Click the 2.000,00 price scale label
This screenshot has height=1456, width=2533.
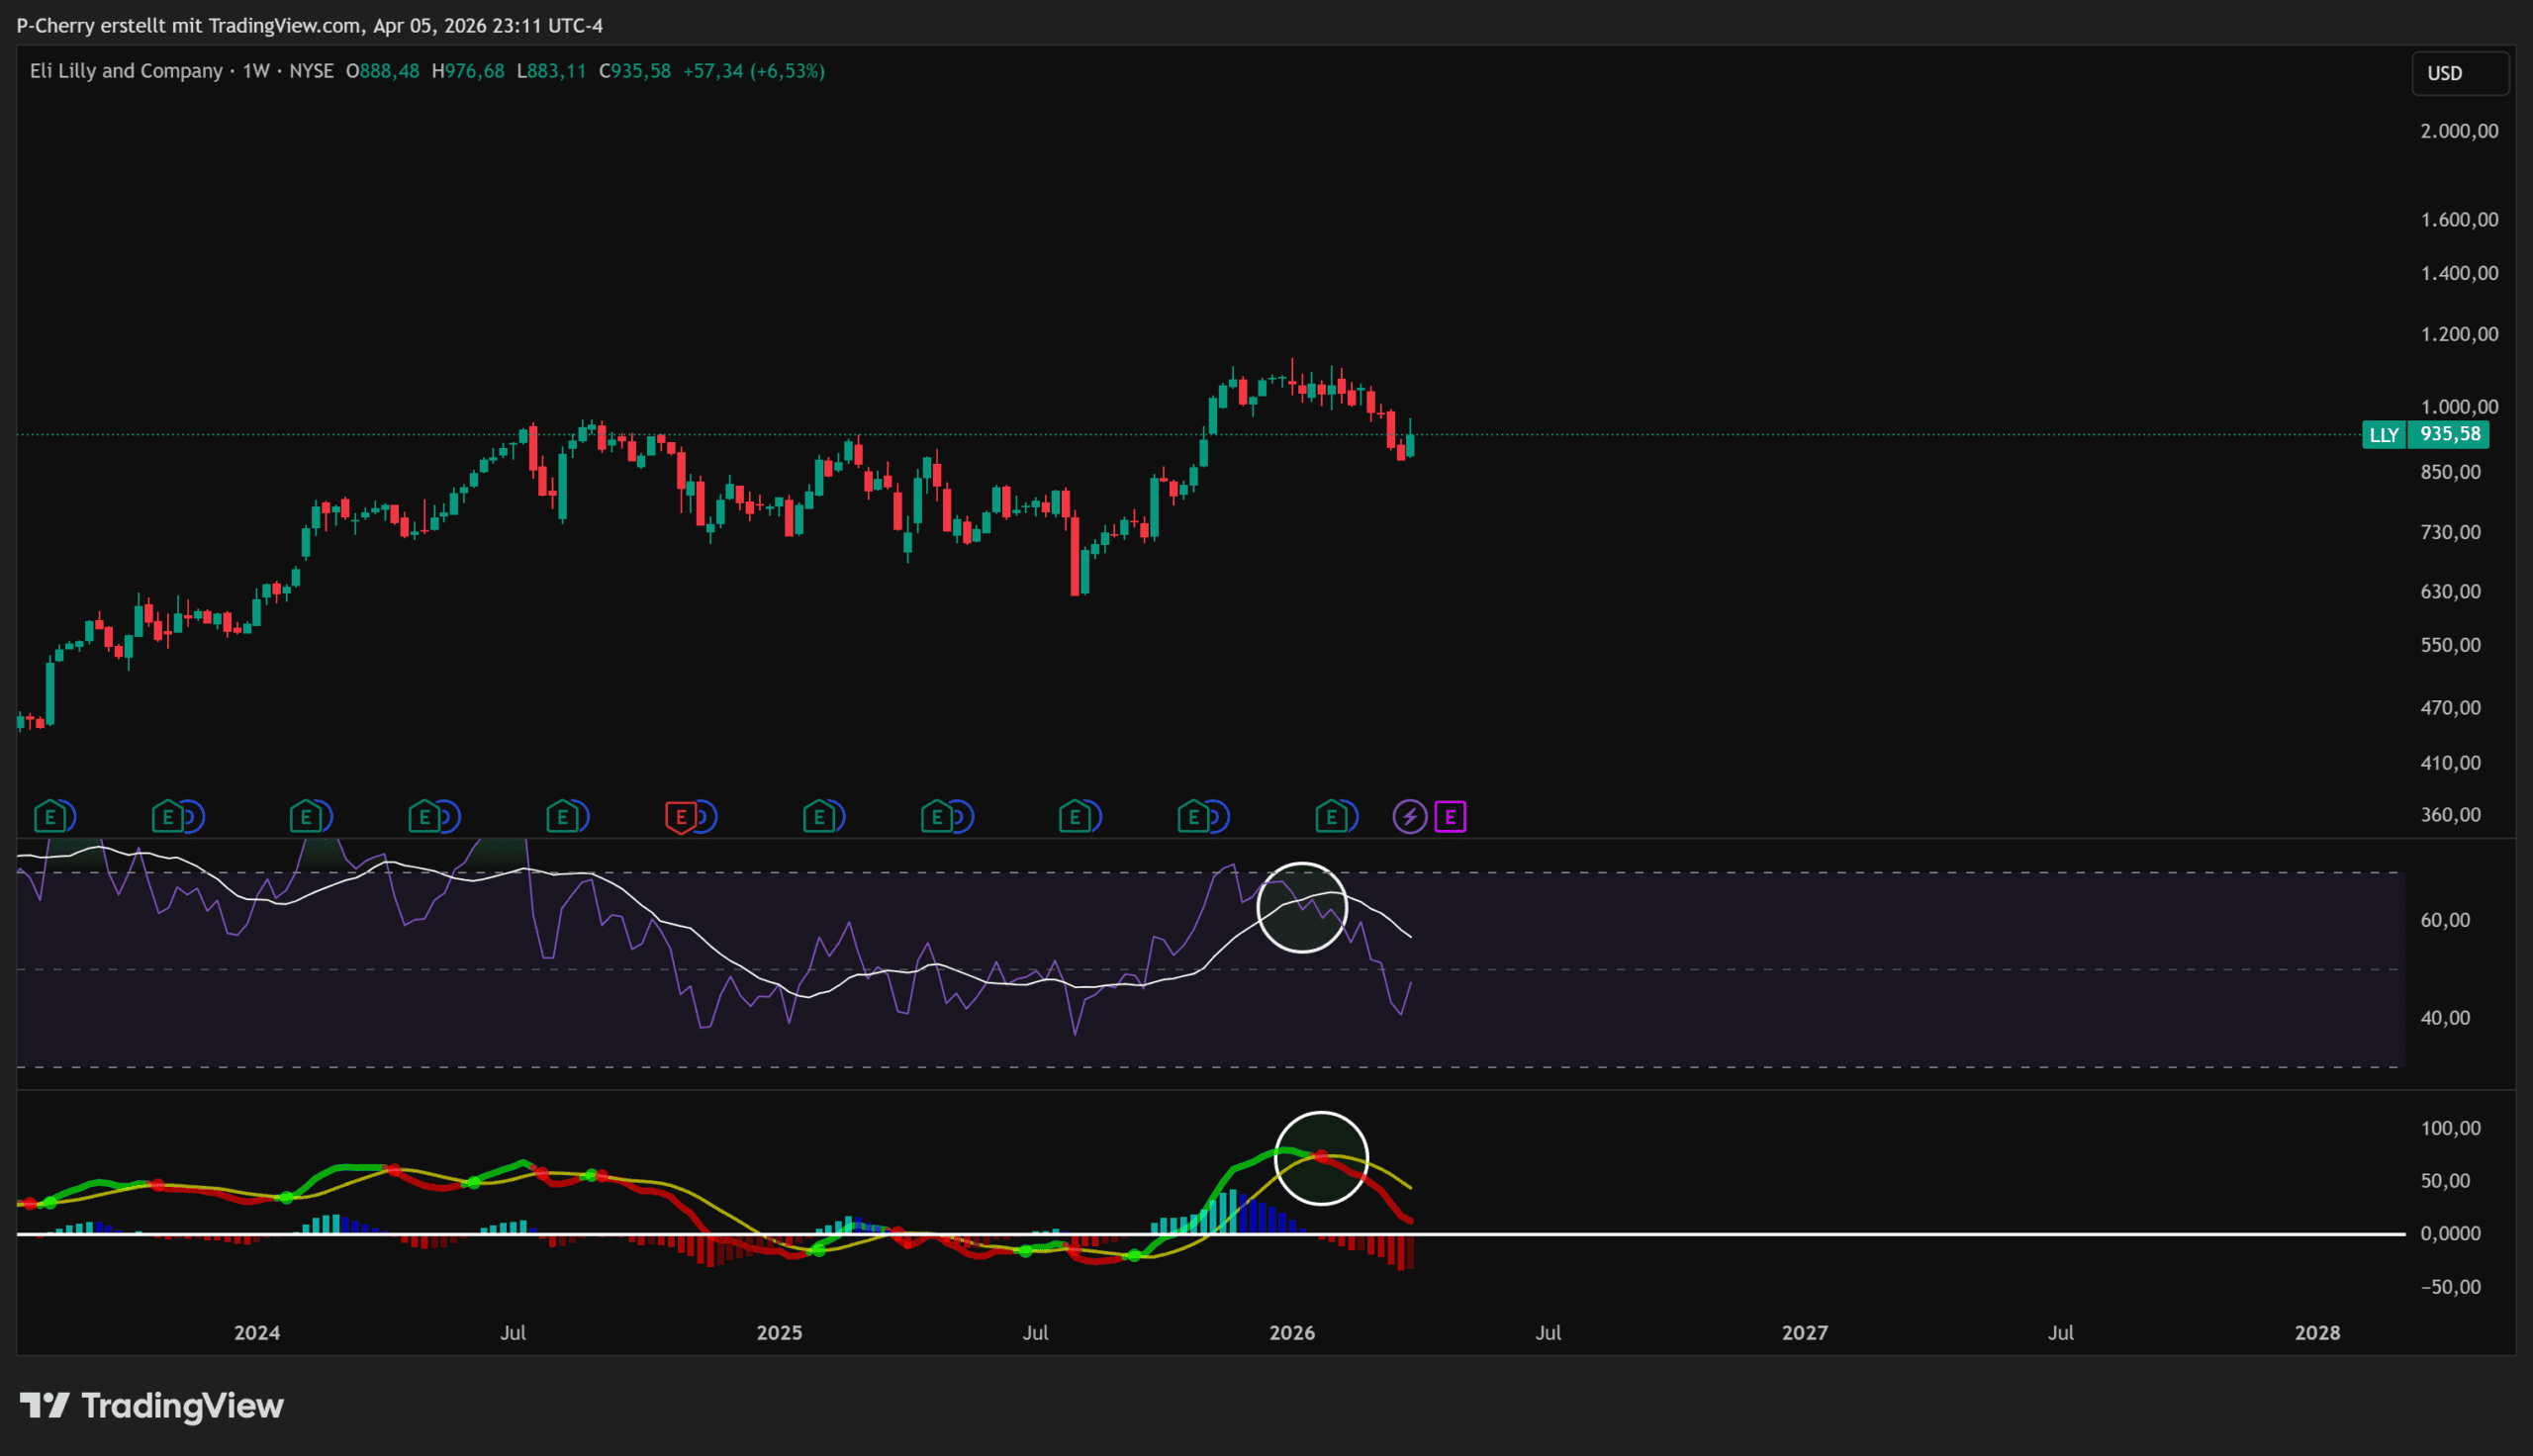(x=2459, y=131)
